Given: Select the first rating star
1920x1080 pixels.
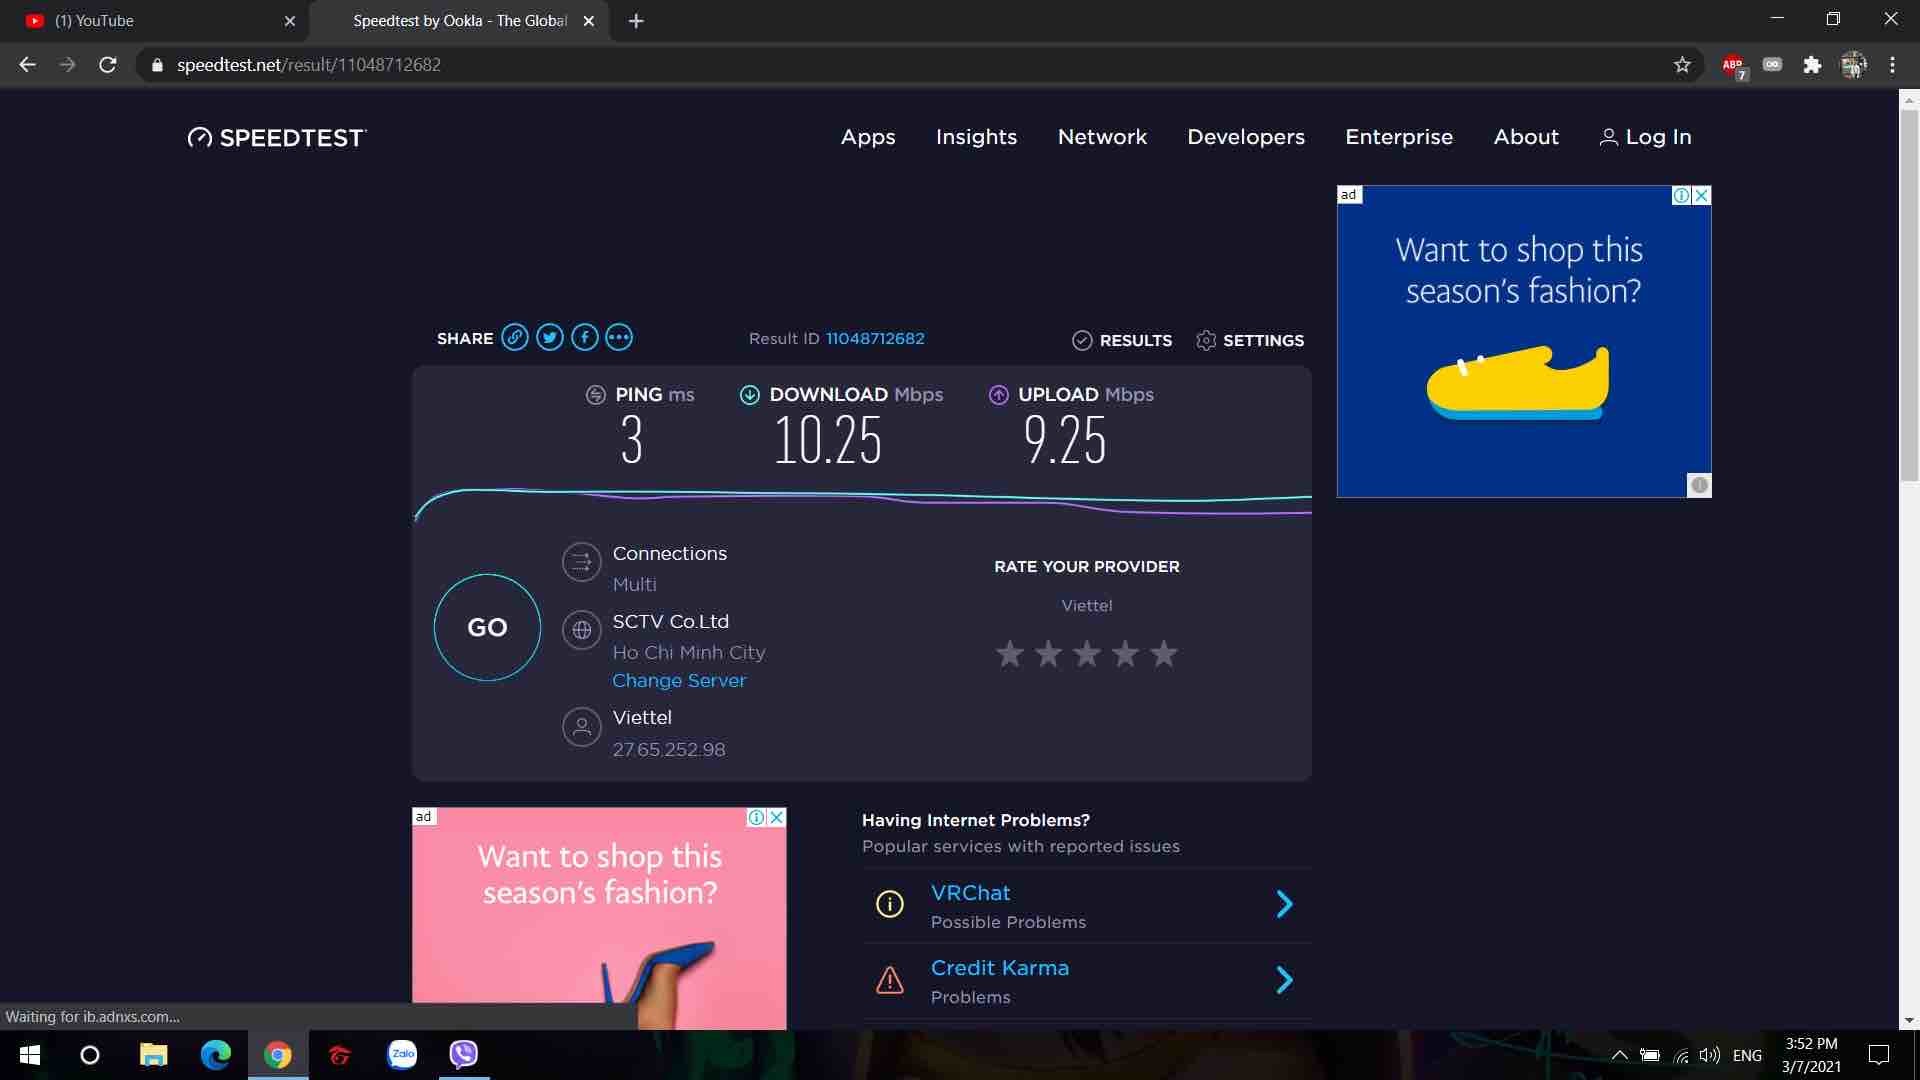Looking at the screenshot, I should [x=1010, y=654].
